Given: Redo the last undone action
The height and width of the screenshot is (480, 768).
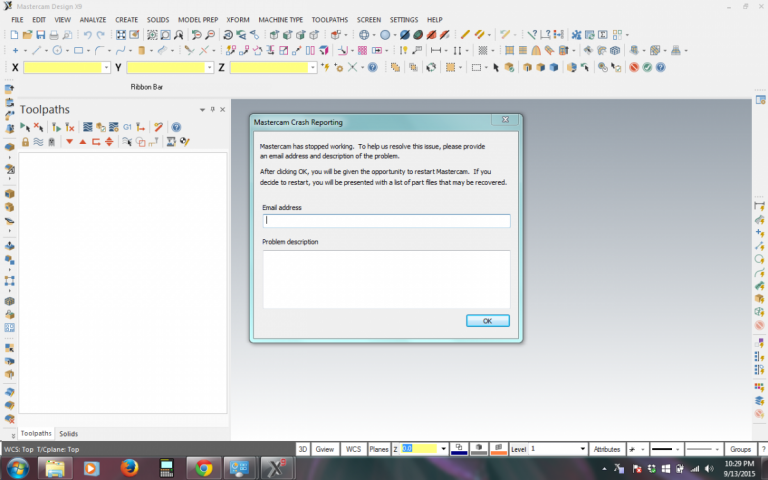Looking at the screenshot, I should click(101, 35).
